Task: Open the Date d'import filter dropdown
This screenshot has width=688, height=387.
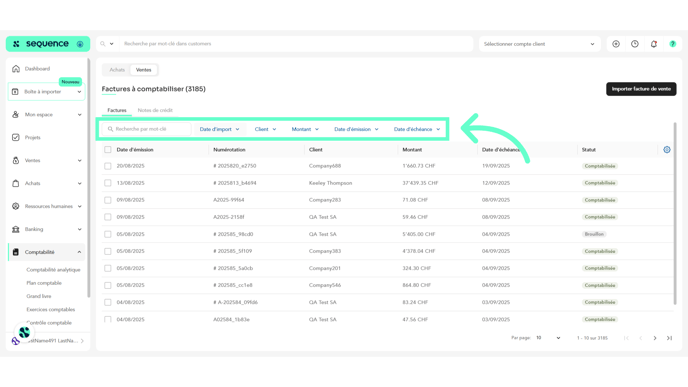Action: (219, 129)
